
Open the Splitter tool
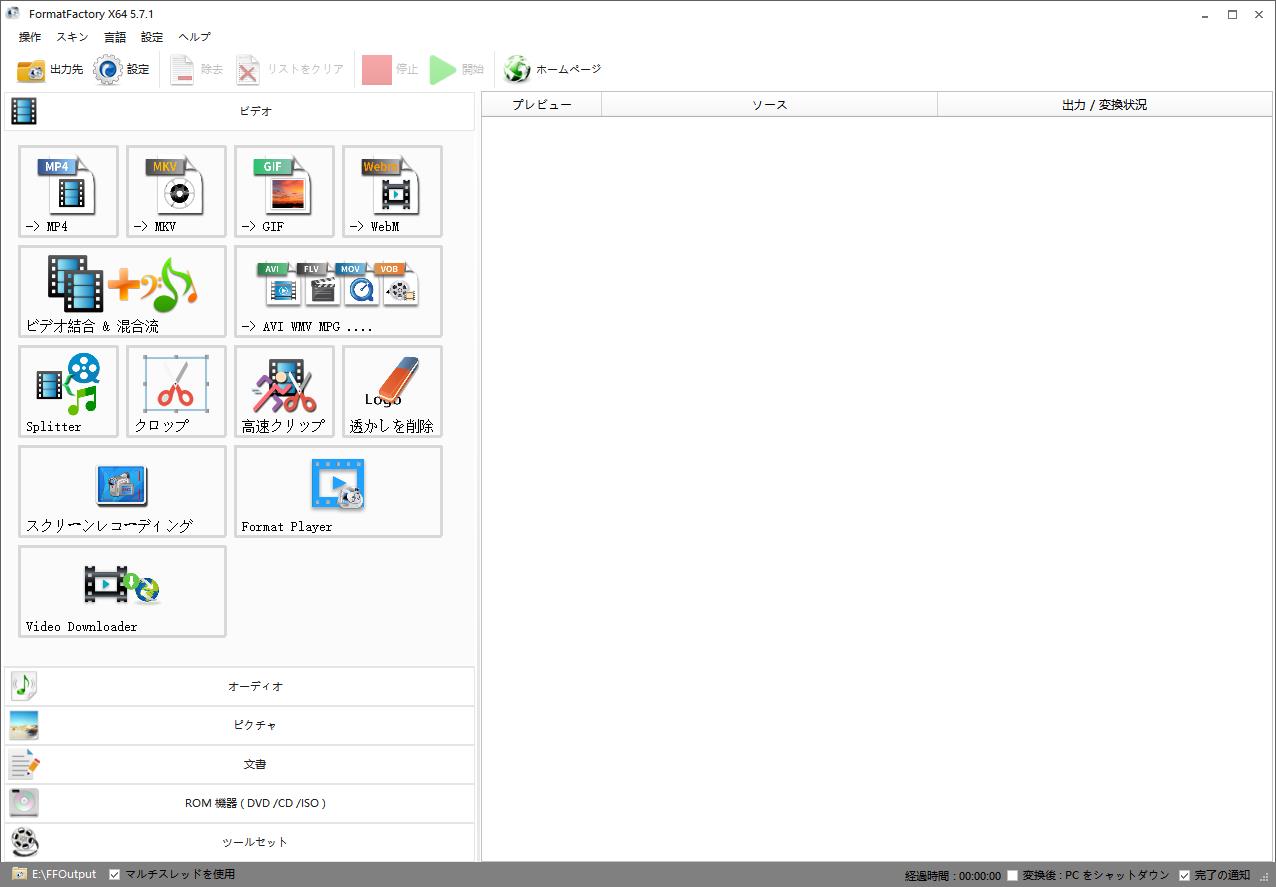(x=68, y=391)
